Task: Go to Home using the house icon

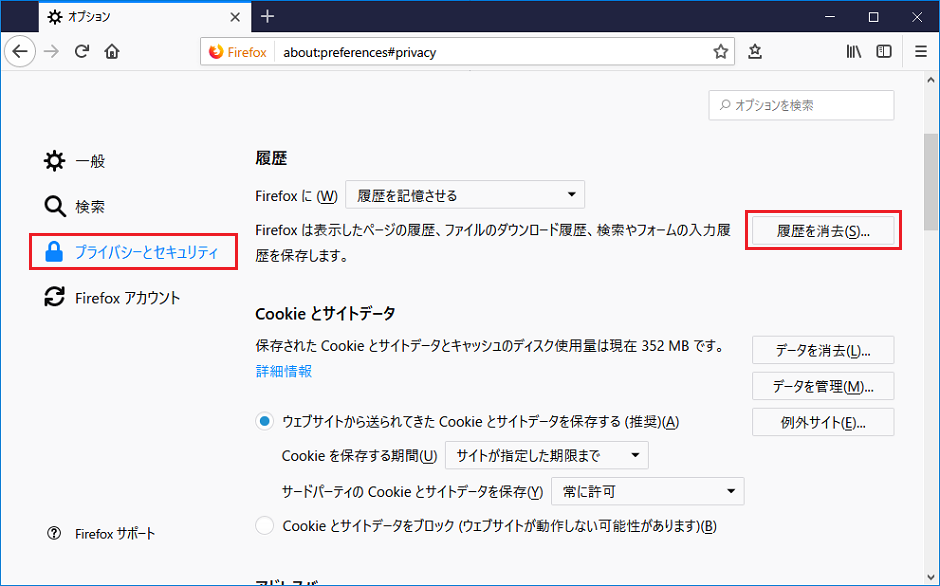Action: tap(112, 52)
